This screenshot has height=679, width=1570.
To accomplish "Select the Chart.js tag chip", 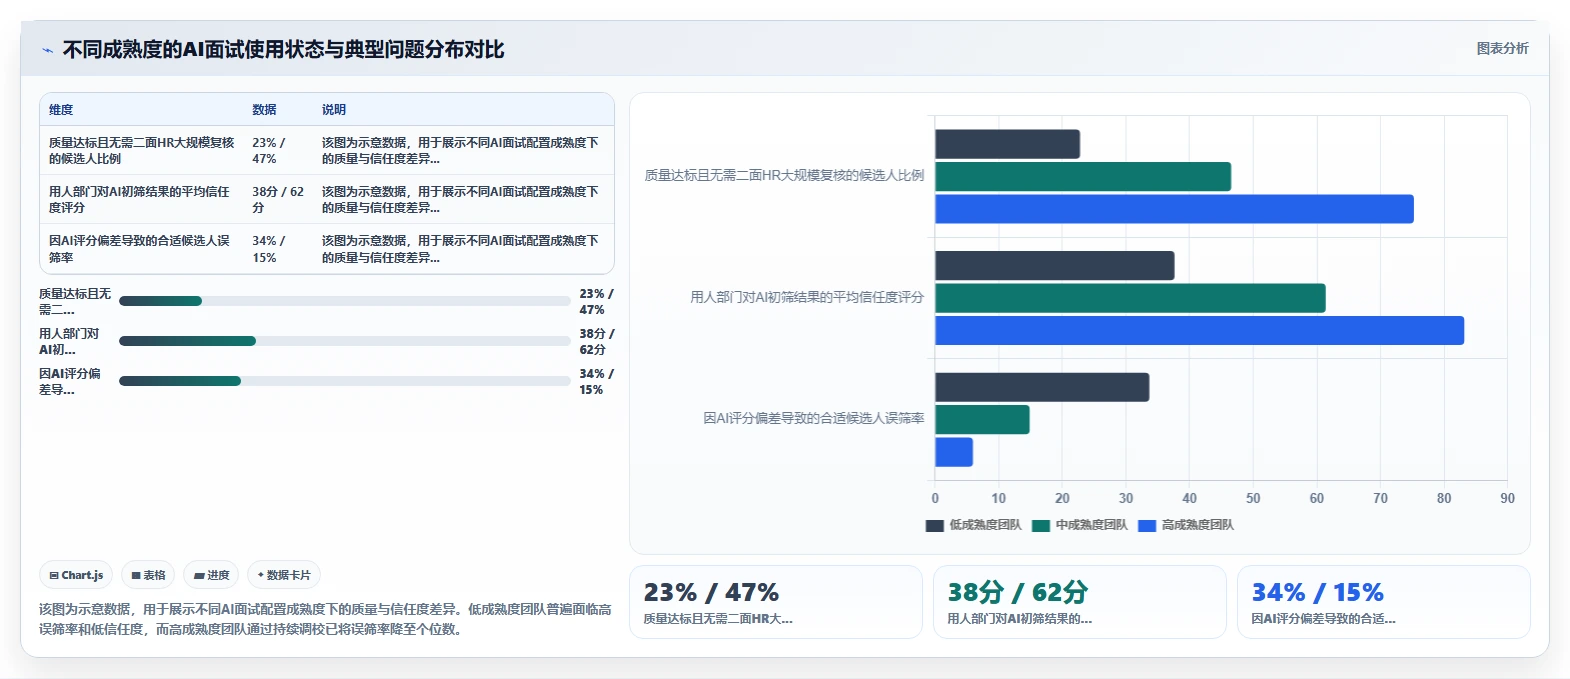I will tap(76, 575).
